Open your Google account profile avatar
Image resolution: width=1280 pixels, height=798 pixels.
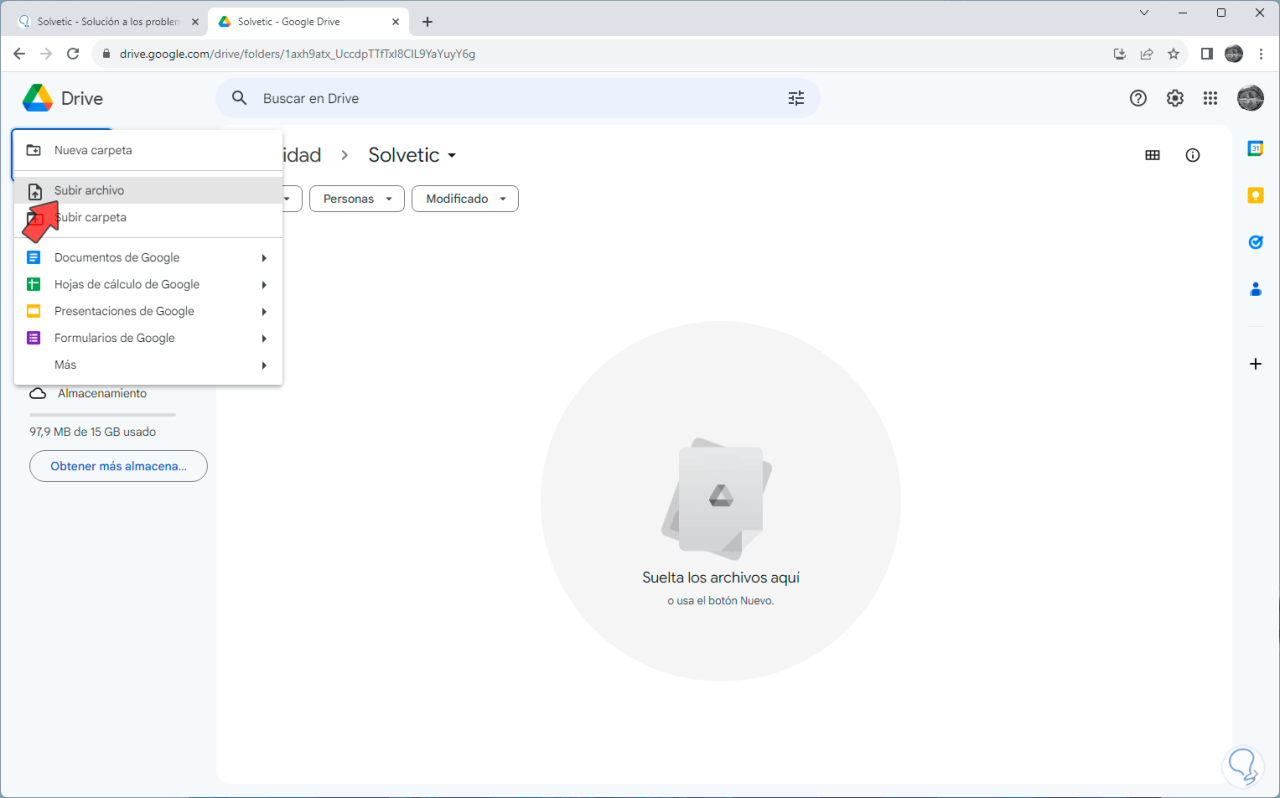point(1251,98)
